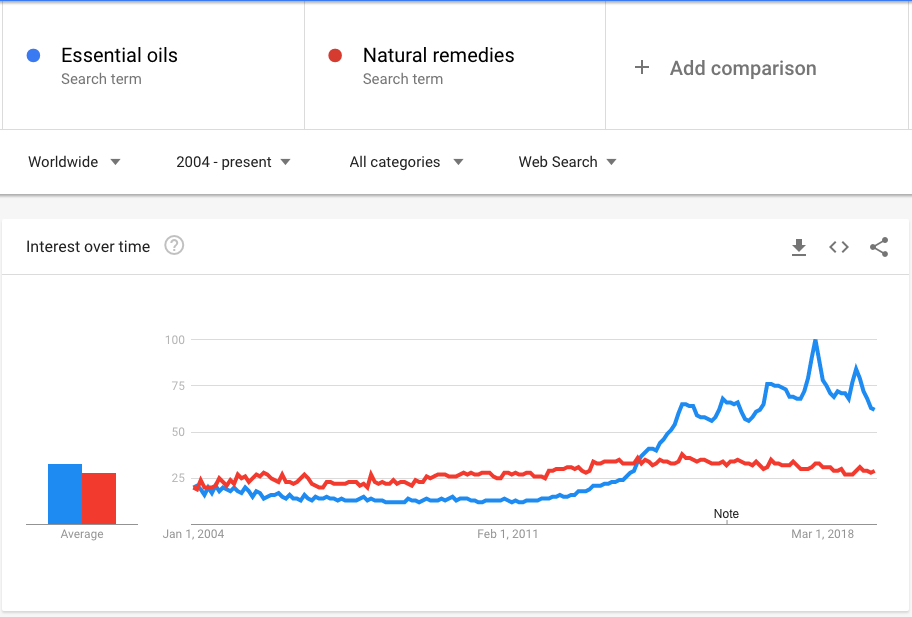Open the embed code icon
The height and width of the screenshot is (617, 912).
coord(839,247)
